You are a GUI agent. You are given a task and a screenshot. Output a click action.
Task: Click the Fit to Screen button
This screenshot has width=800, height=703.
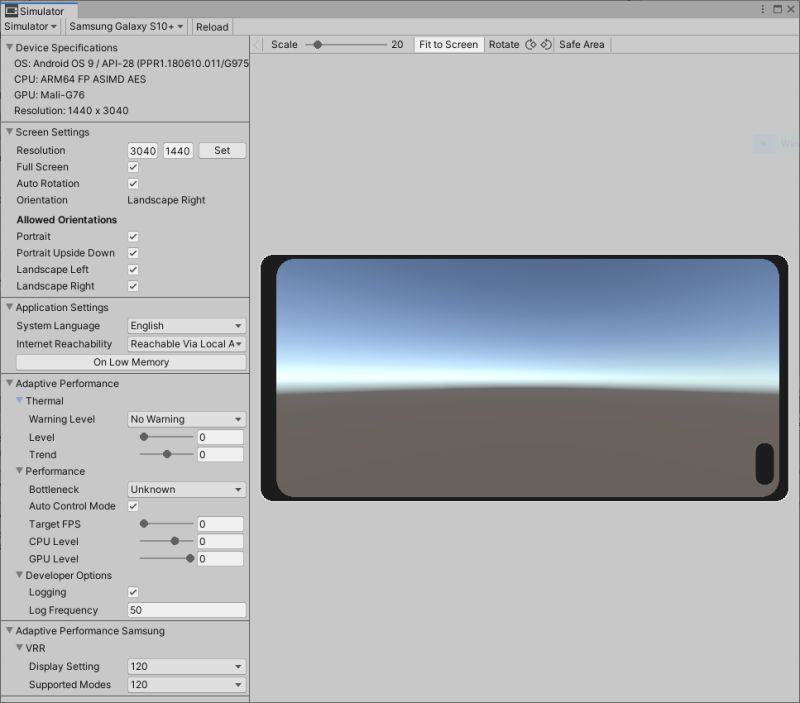click(448, 44)
